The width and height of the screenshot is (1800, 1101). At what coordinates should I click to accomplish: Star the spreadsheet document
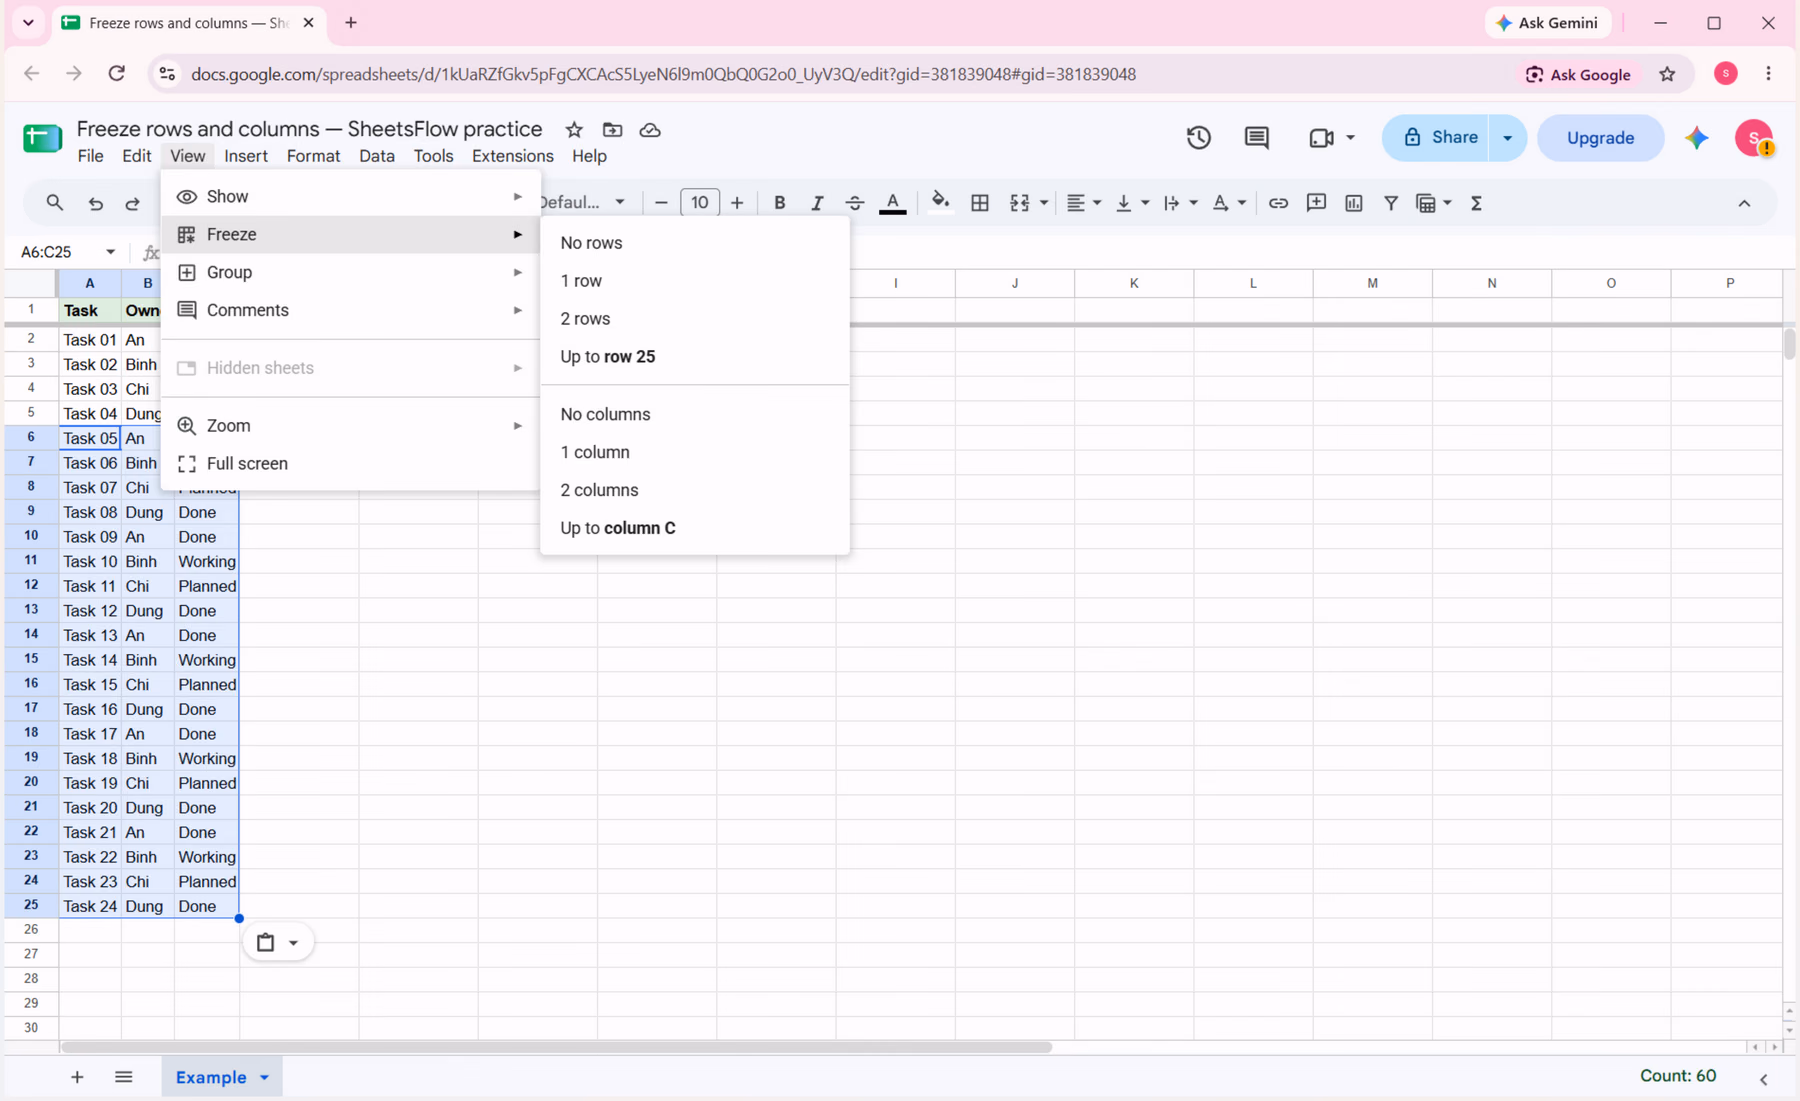(x=574, y=130)
